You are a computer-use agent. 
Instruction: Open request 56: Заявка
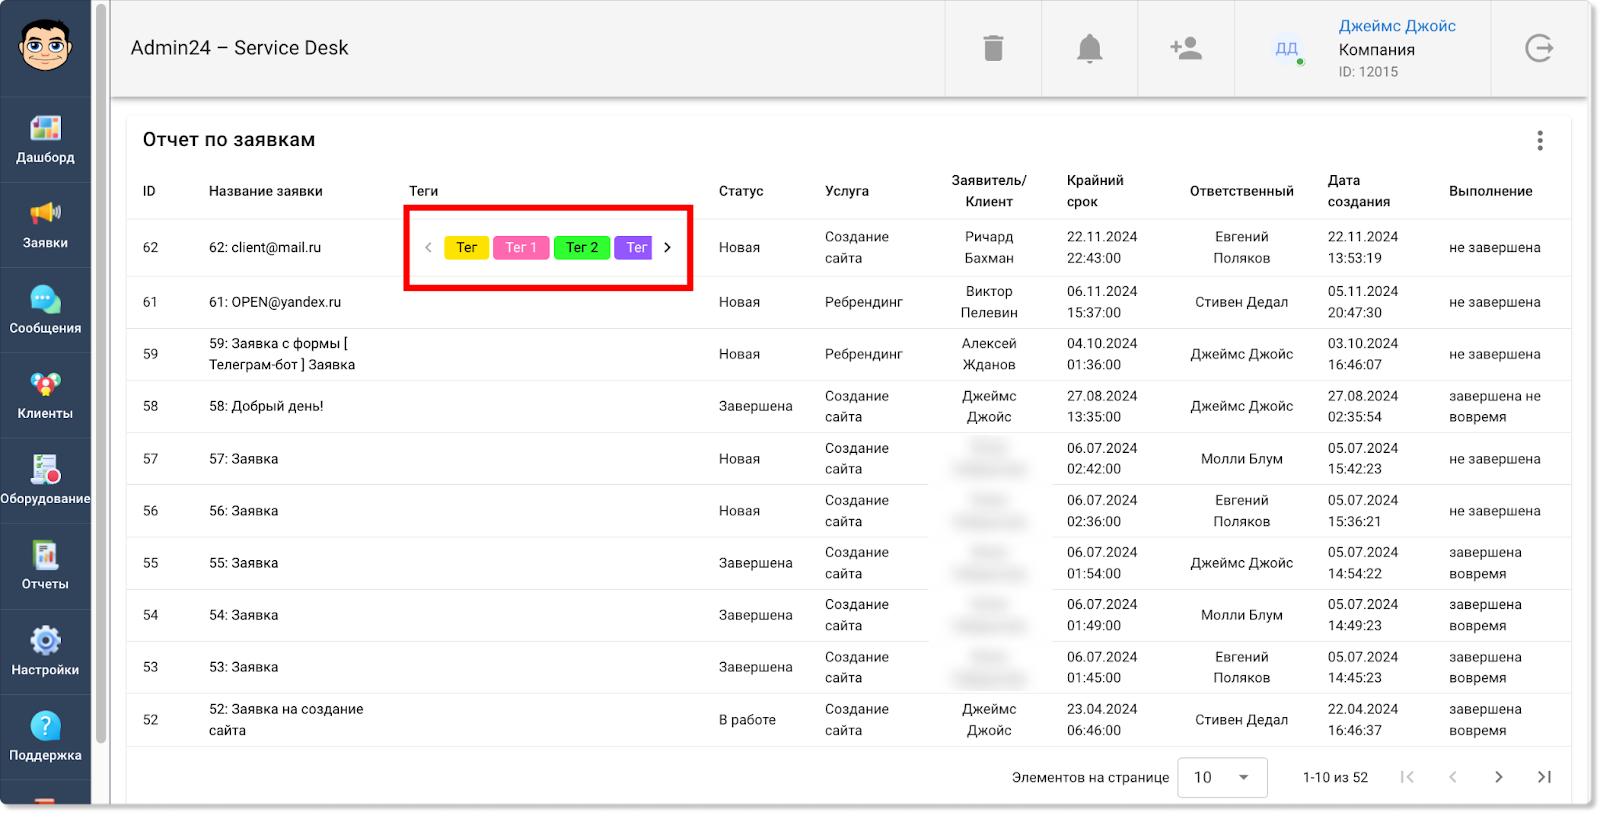click(x=244, y=511)
